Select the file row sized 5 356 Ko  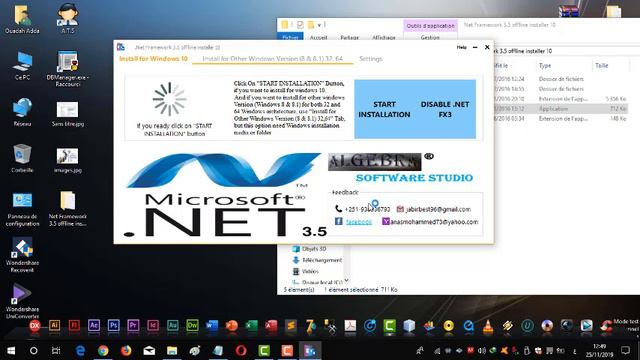pos(560,99)
